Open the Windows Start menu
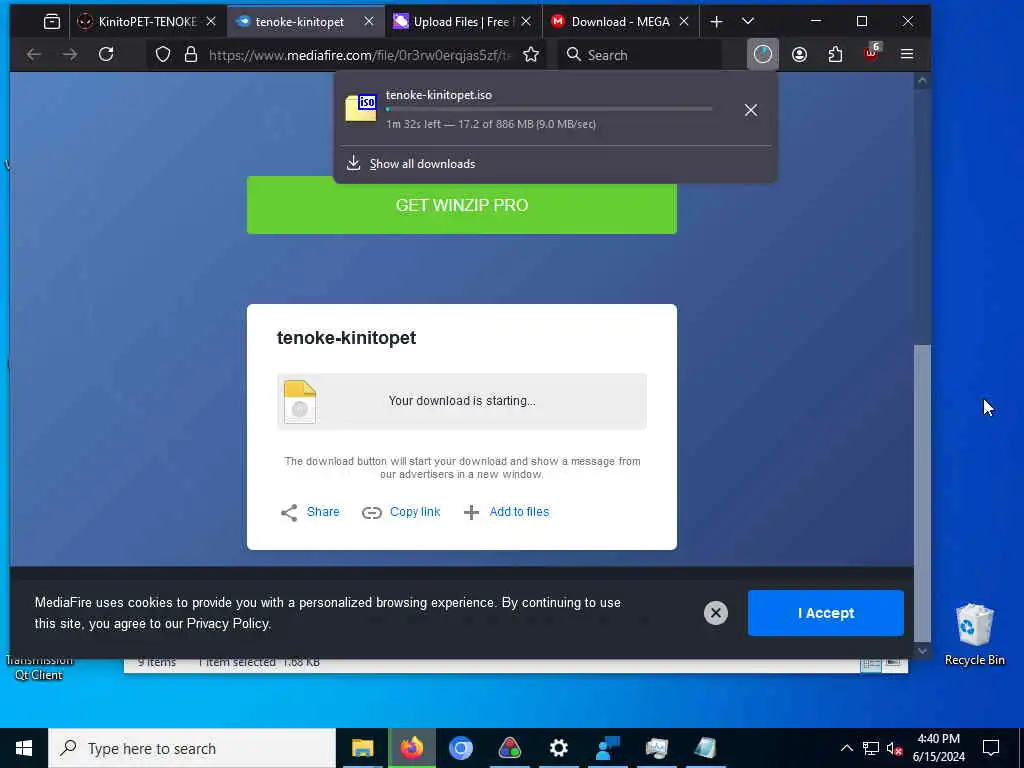The height and width of the screenshot is (768, 1024). point(24,748)
